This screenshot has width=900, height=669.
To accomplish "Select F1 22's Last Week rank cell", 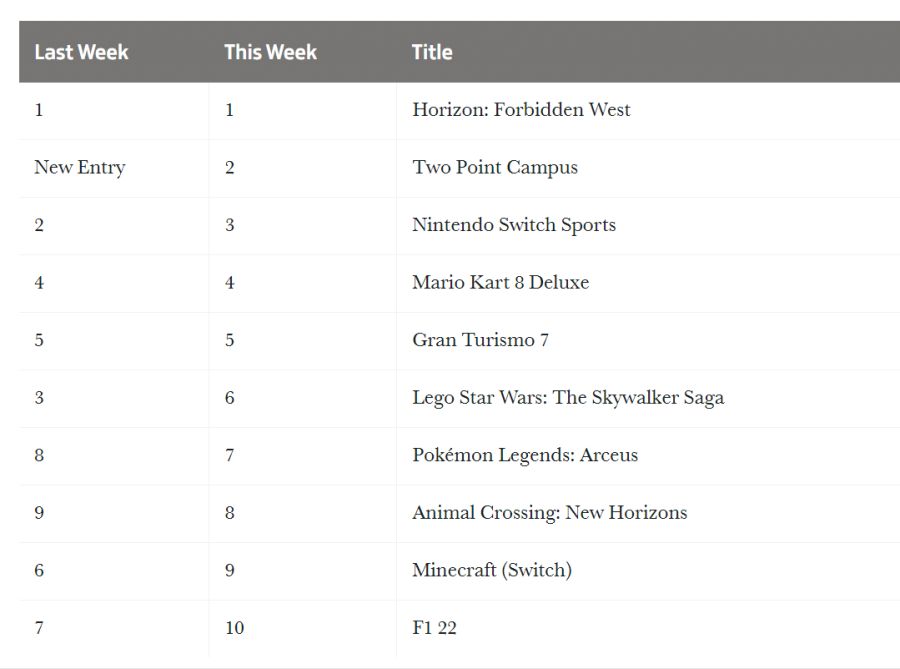I will tap(39, 628).
